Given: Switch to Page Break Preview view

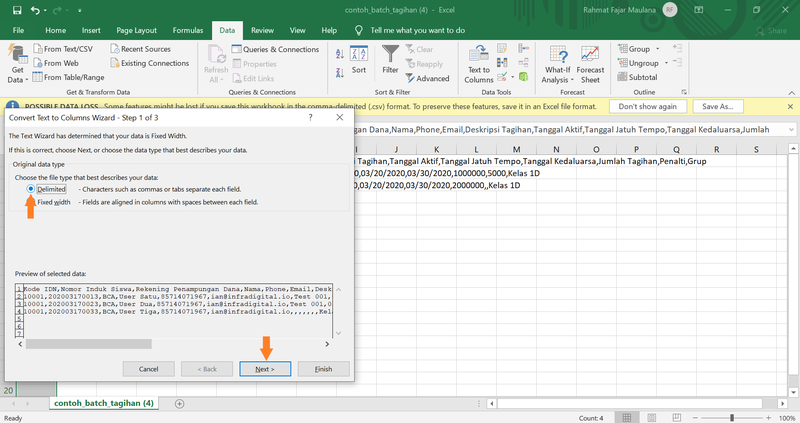Looking at the screenshot, I should (676, 418).
